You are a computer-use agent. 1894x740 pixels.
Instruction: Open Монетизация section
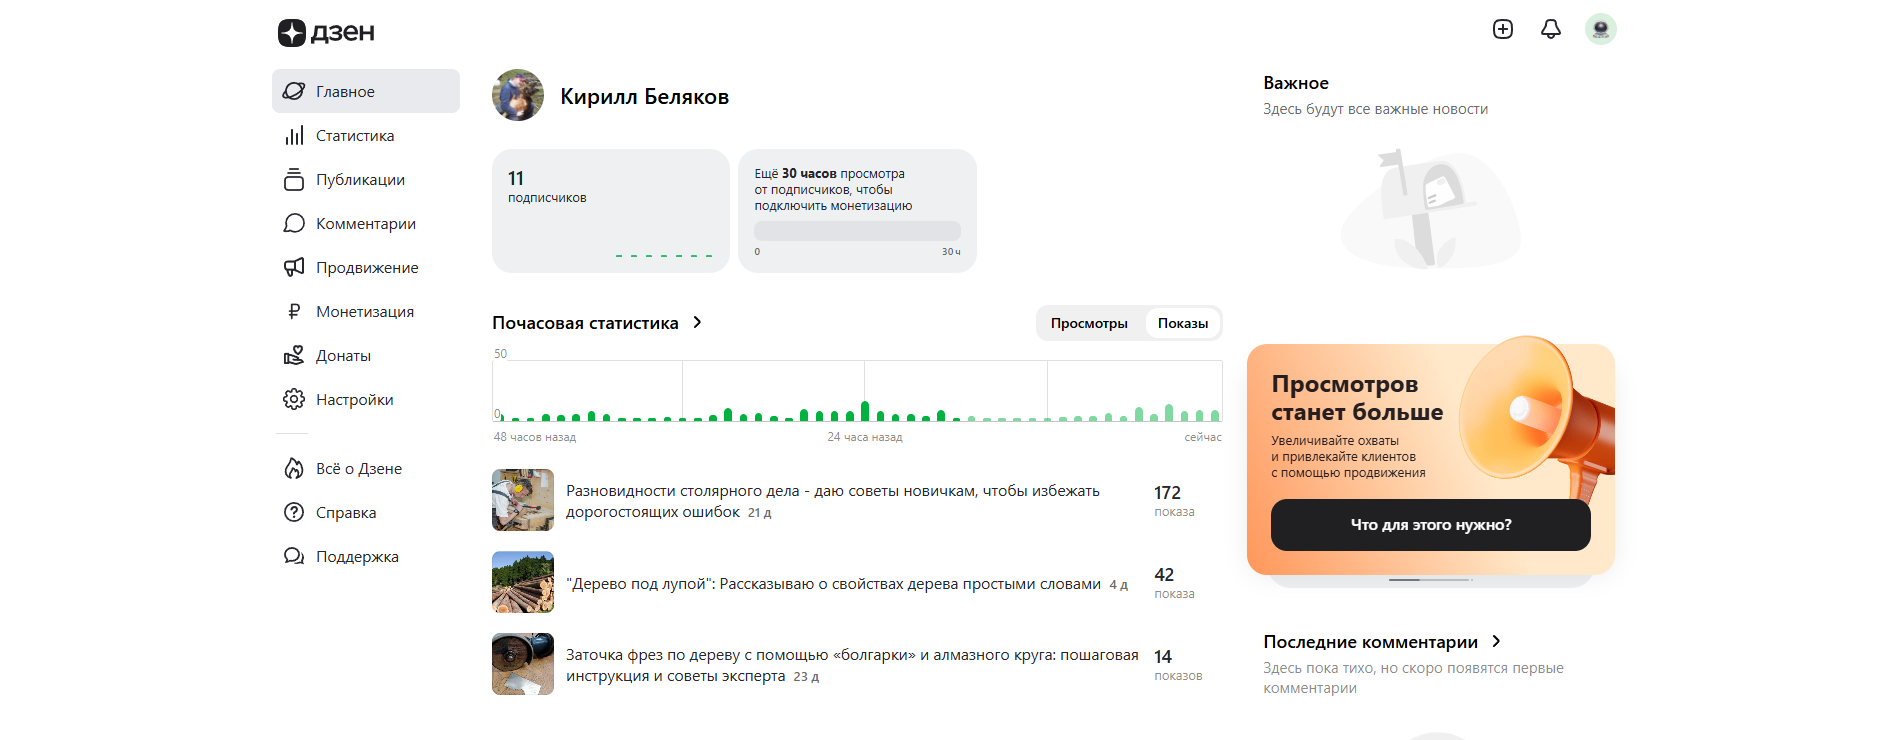(366, 311)
